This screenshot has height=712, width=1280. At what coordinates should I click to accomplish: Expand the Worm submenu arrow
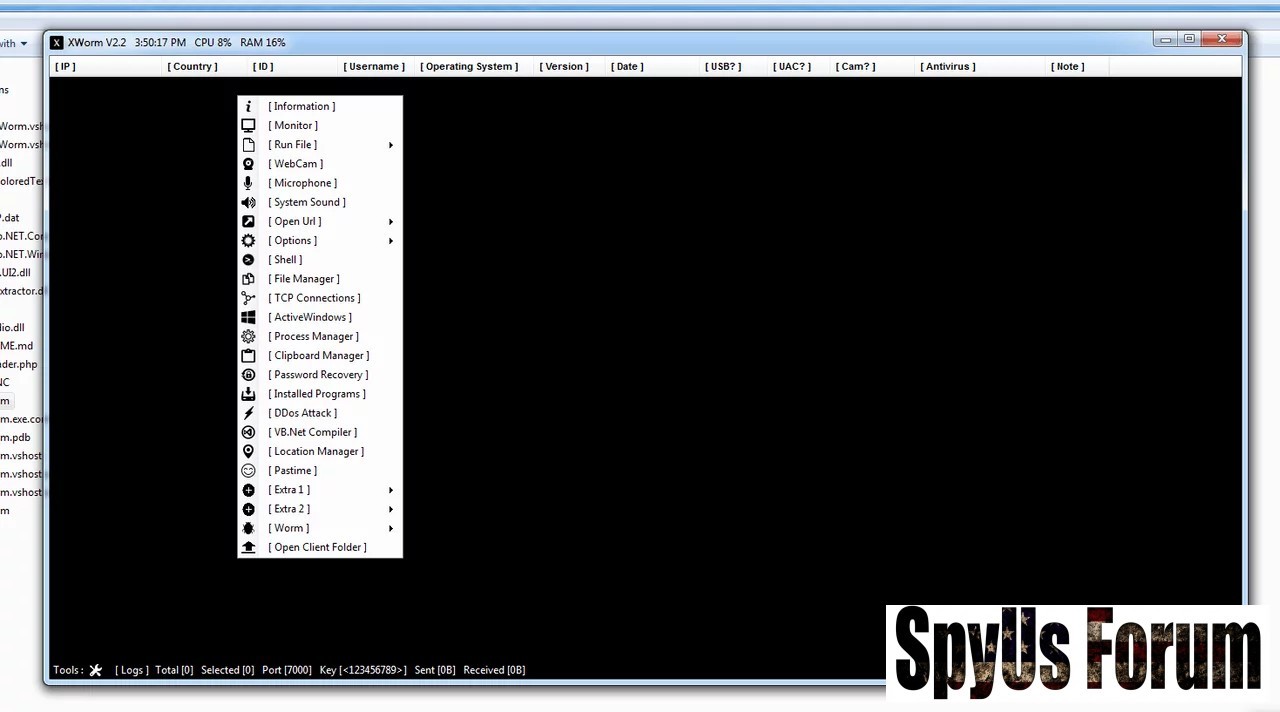pos(390,529)
